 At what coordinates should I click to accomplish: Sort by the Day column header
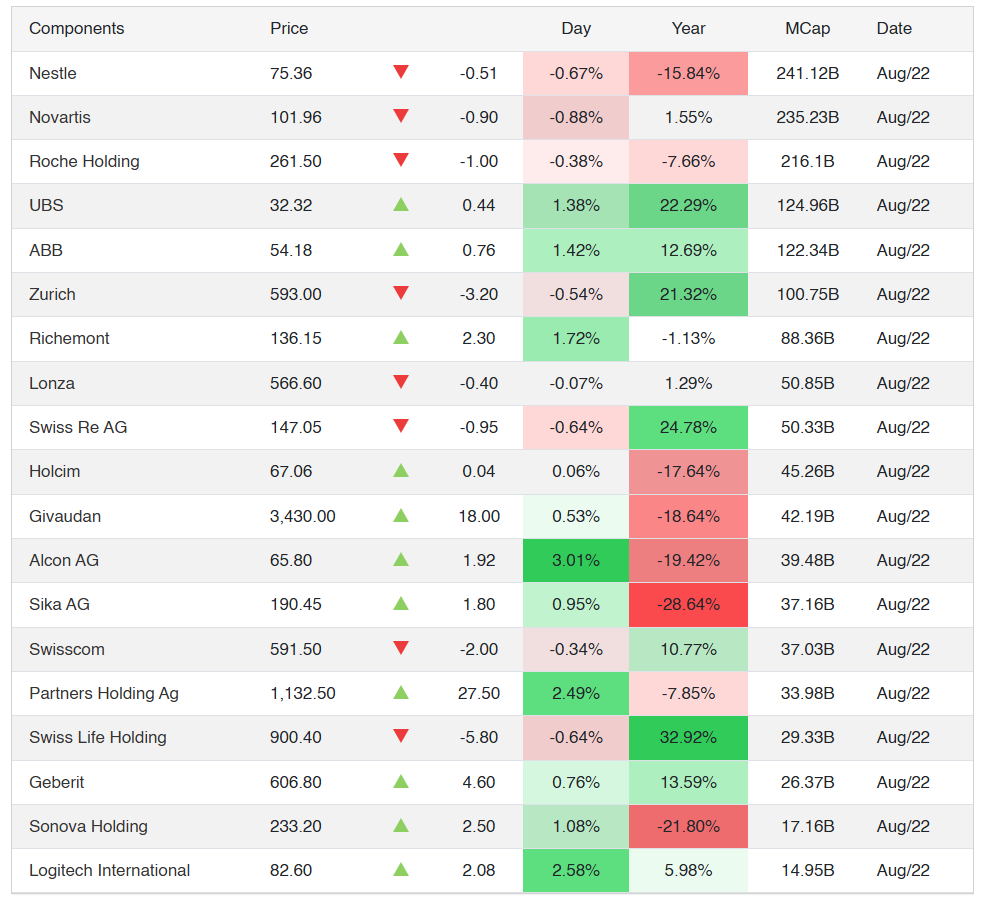pyautogui.click(x=576, y=28)
